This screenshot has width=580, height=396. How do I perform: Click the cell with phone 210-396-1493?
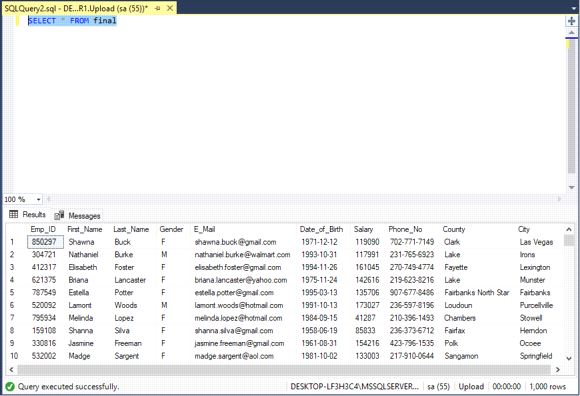412,318
